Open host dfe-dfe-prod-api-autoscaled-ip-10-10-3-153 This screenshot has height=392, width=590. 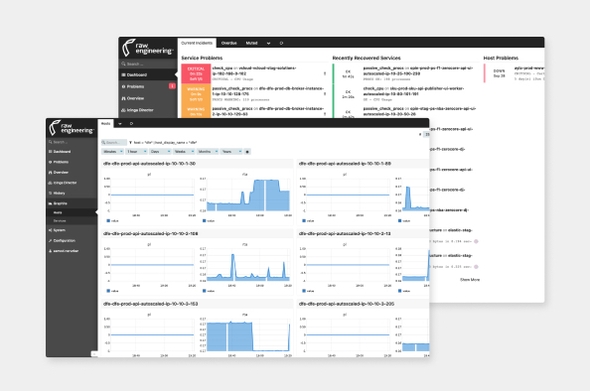tap(151, 304)
